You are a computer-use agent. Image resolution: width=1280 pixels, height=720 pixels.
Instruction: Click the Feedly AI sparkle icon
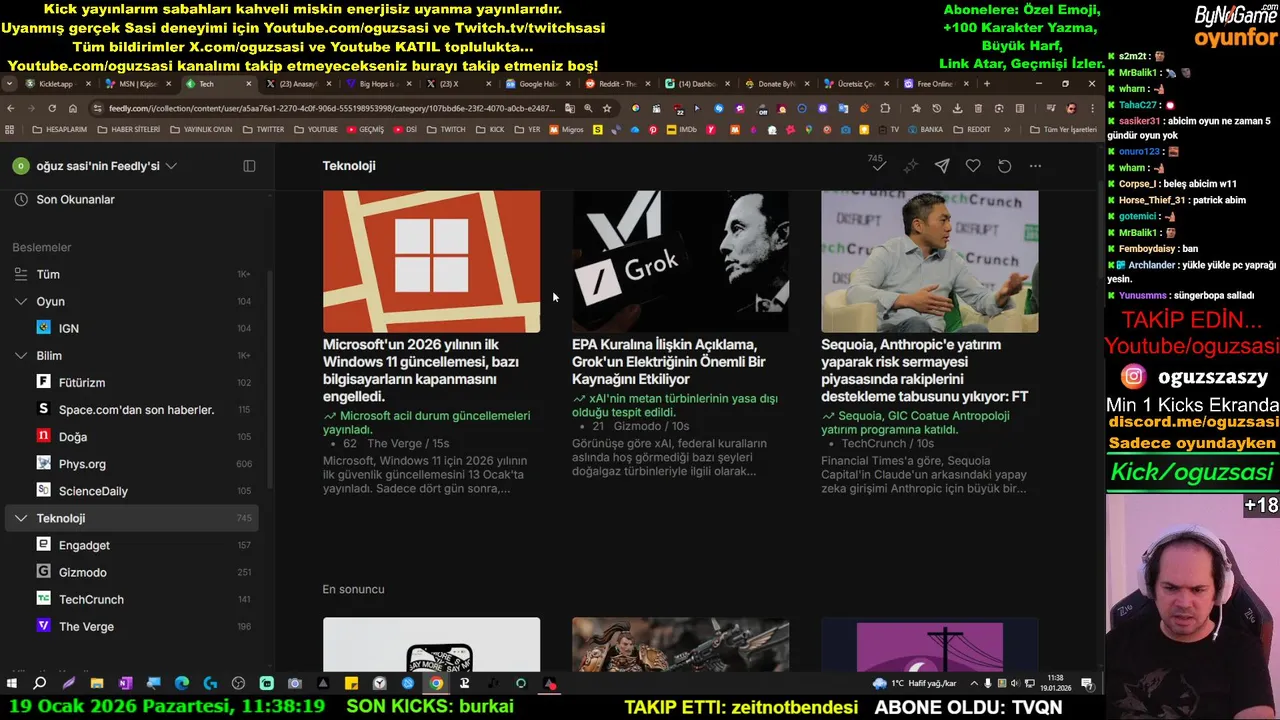click(910, 166)
